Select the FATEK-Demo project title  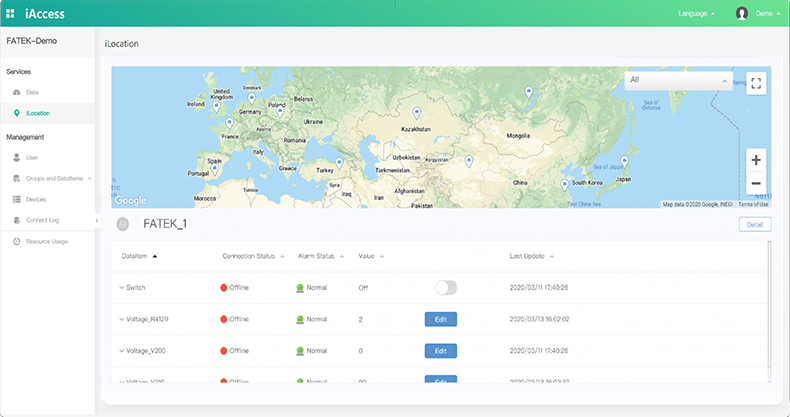click(32, 41)
